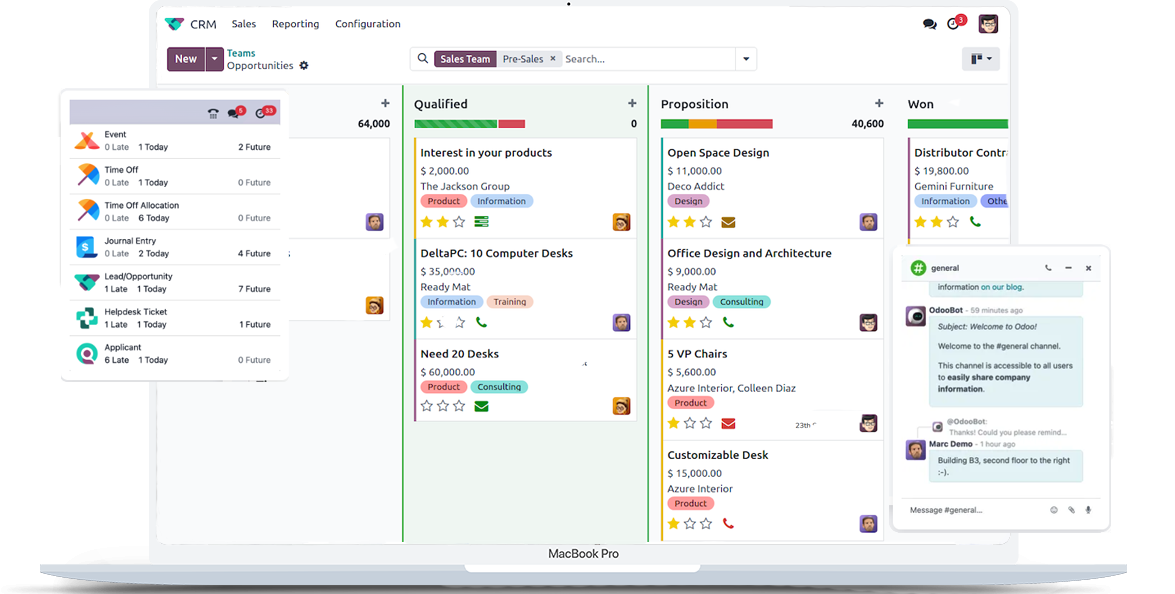The height and width of the screenshot is (594, 1175).
Task: Click the Event app icon in activity list
Action: (87, 140)
